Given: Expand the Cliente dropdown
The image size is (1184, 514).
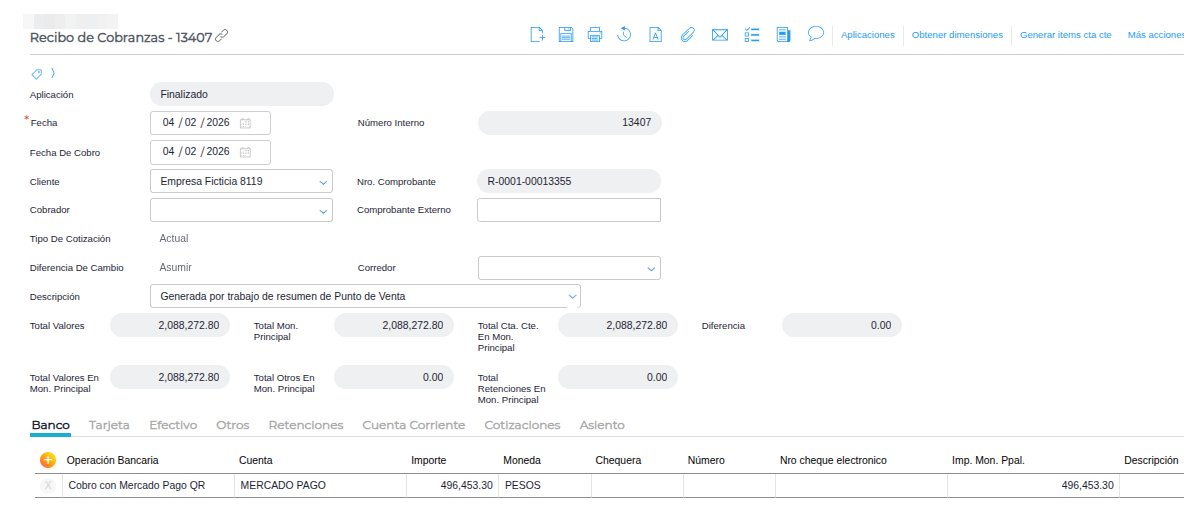Looking at the screenshot, I should 323,182.
